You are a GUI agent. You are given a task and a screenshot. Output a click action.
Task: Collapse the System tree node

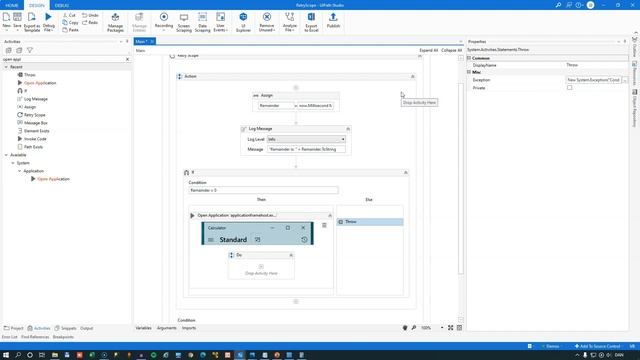13,163
